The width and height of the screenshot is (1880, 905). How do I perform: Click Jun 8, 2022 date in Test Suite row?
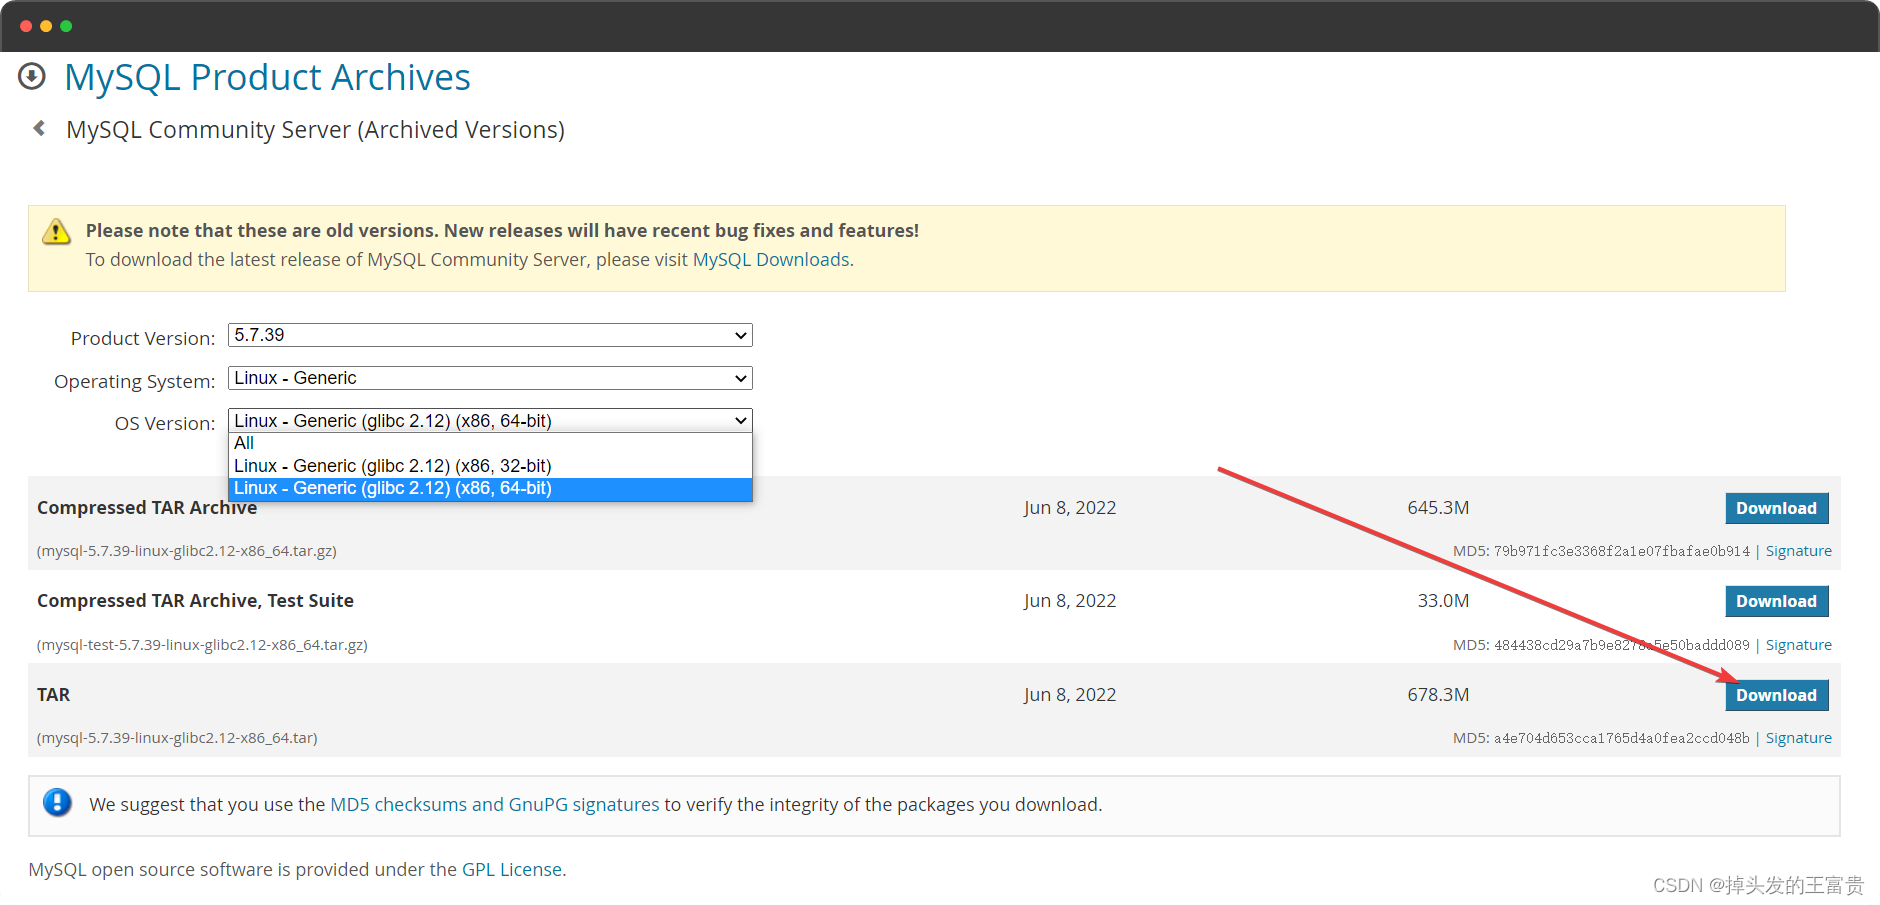pos(1070,601)
